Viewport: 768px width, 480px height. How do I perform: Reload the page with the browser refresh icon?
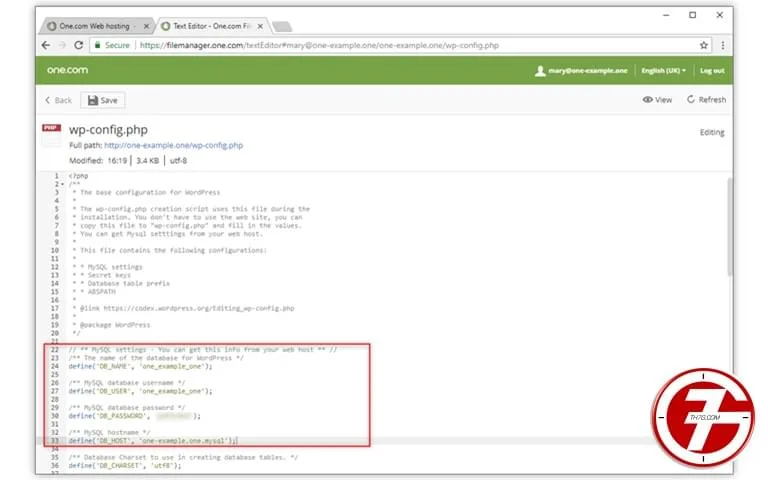click(x=78, y=45)
